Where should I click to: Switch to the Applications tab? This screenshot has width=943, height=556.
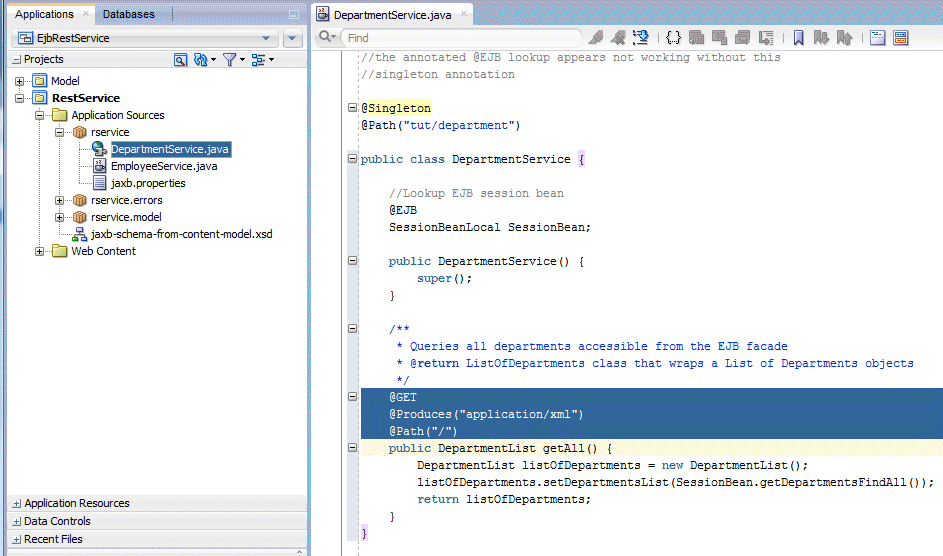pos(44,14)
